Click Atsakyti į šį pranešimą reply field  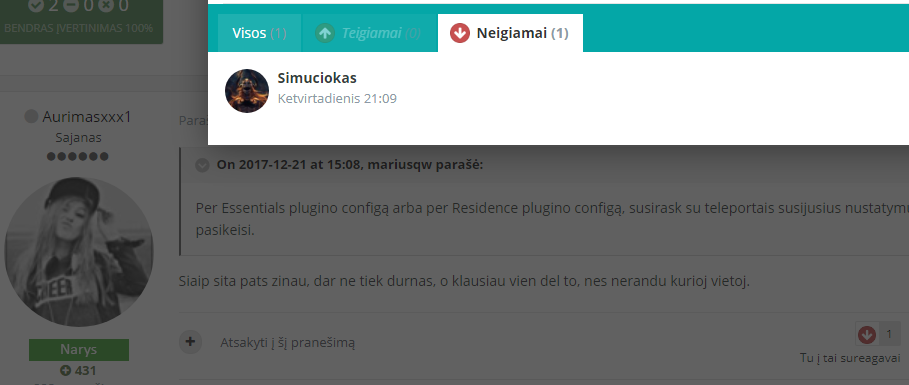tap(288, 343)
